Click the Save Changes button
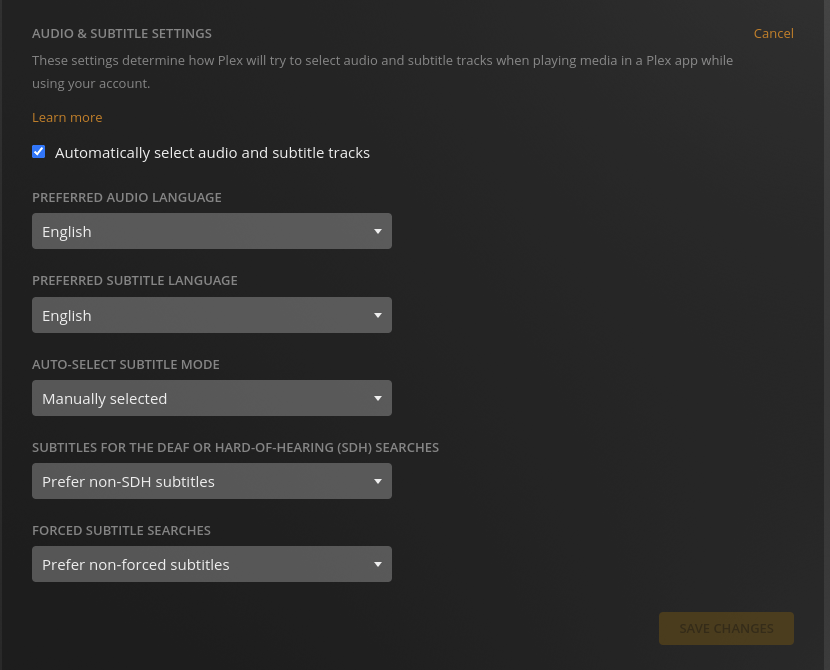The image size is (830, 670). (726, 629)
